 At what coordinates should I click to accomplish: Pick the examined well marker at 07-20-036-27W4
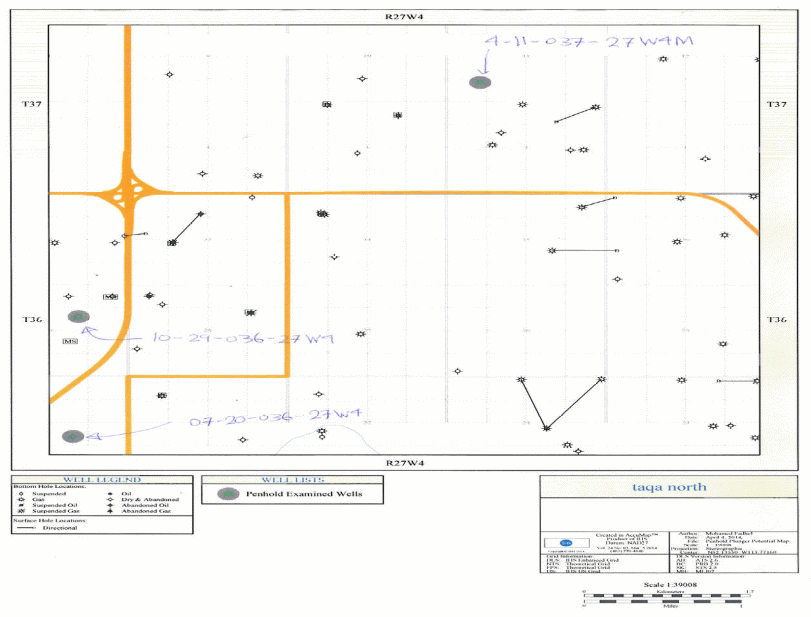coord(72,437)
